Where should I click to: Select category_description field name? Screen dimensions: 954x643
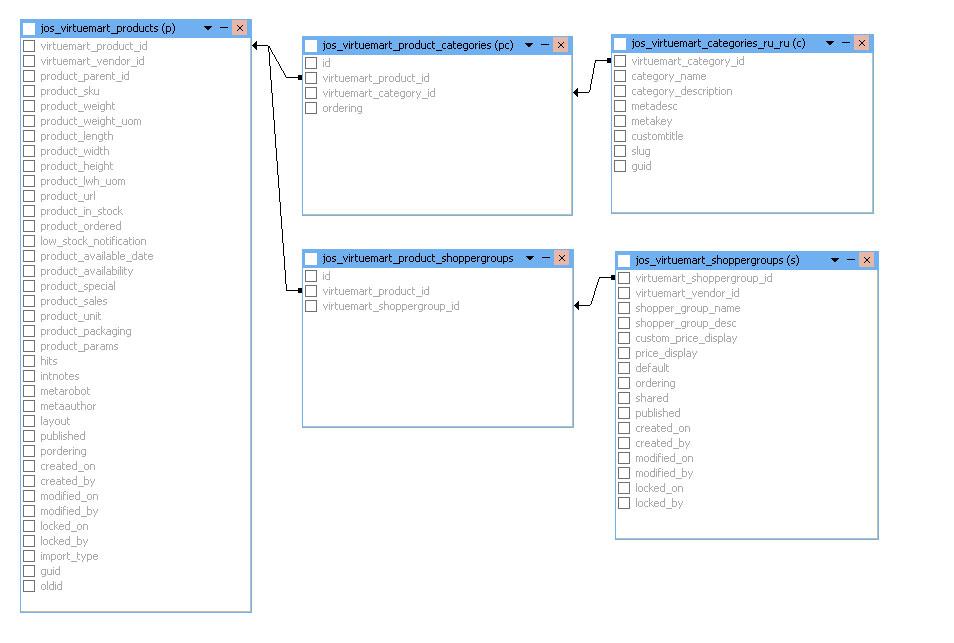[x=681, y=91]
